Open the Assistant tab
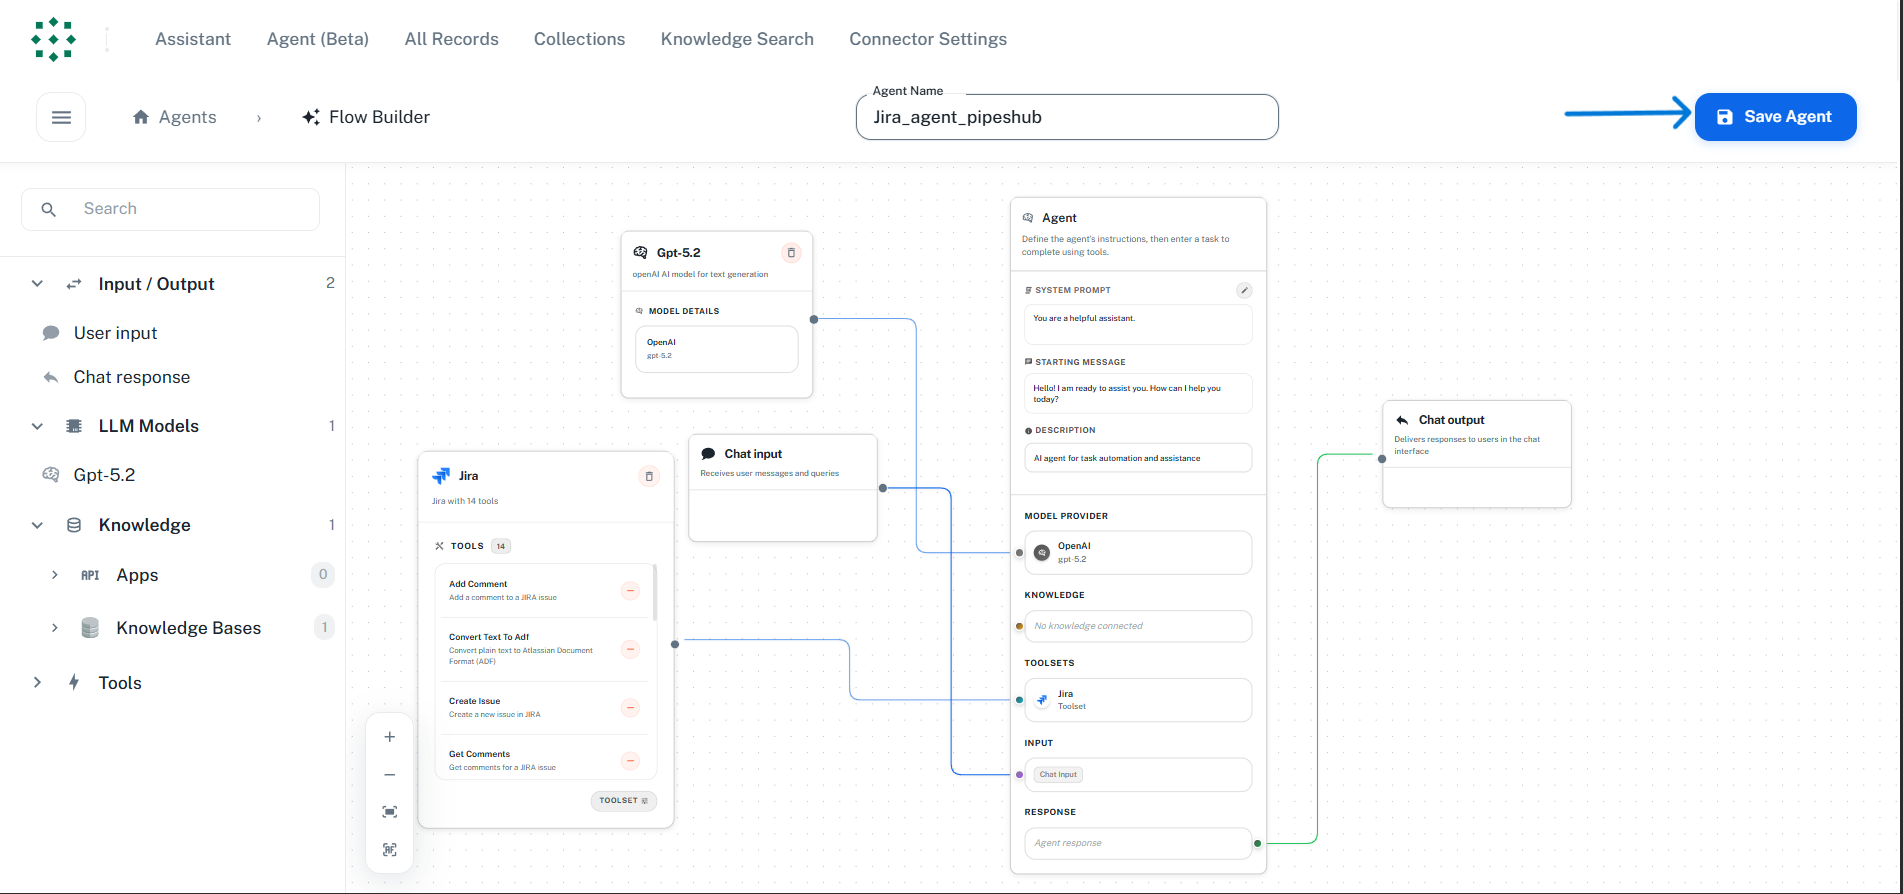The image size is (1903, 894). 193,39
